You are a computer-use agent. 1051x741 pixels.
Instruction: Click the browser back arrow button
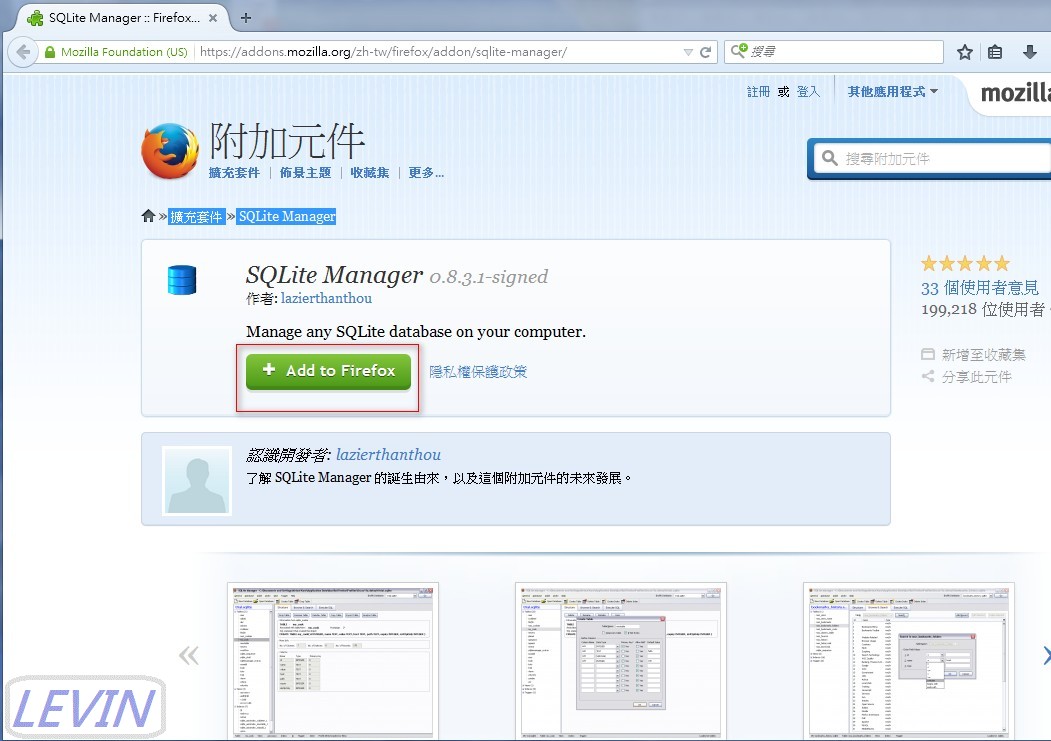23,52
